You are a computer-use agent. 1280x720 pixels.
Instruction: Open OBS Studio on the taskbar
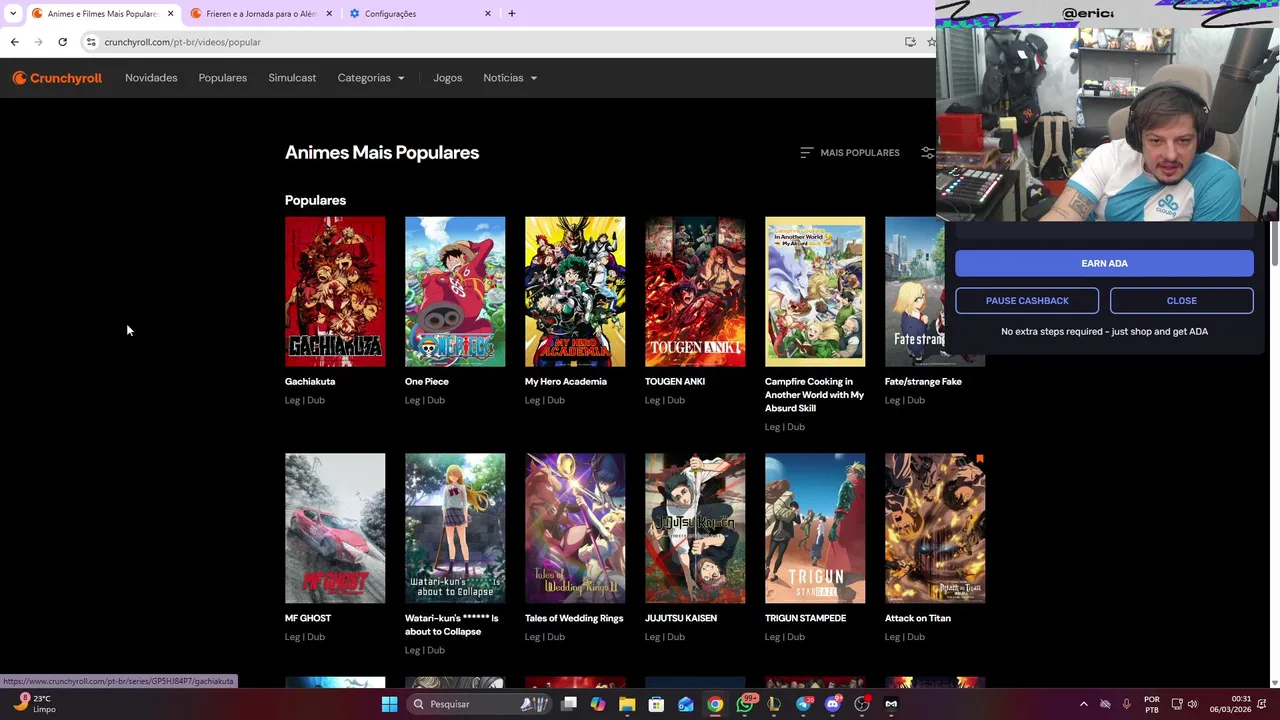click(862, 704)
